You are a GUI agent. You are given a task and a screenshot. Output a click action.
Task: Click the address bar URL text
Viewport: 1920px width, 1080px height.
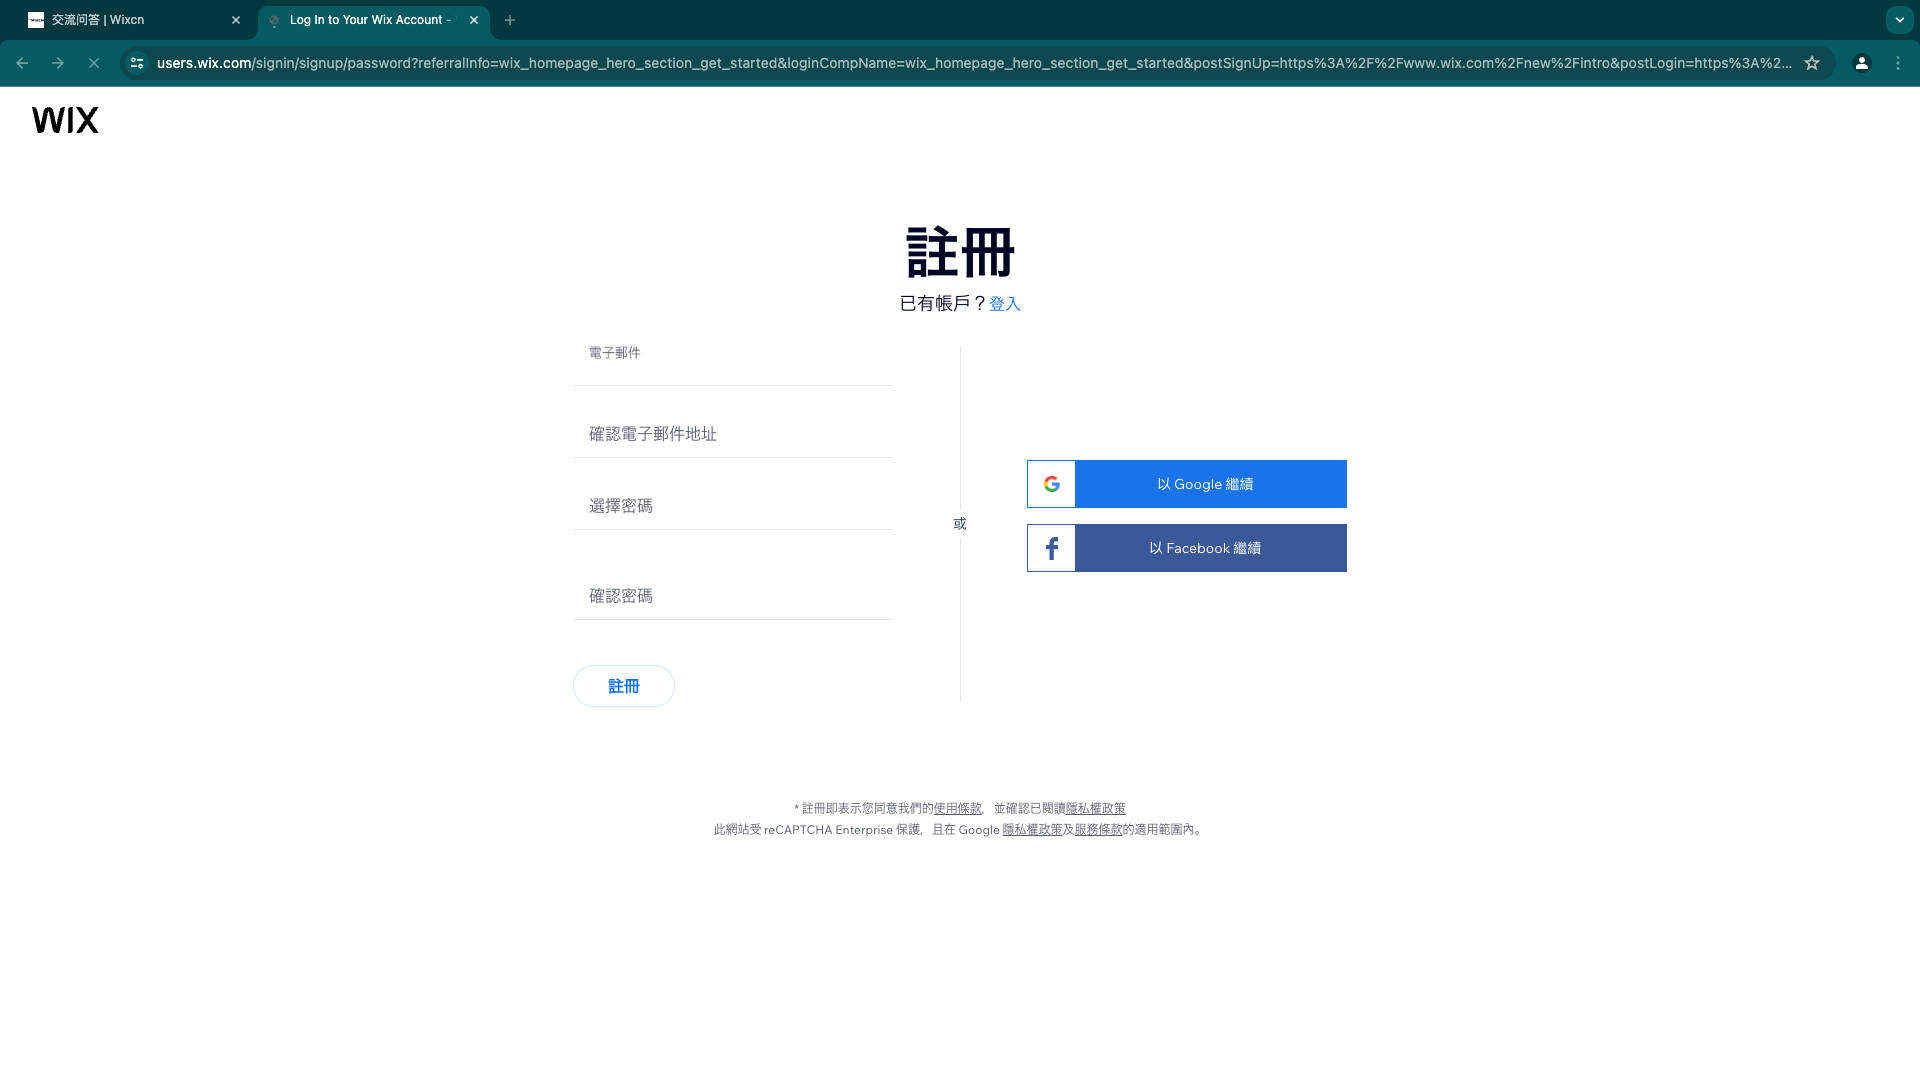[974, 63]
